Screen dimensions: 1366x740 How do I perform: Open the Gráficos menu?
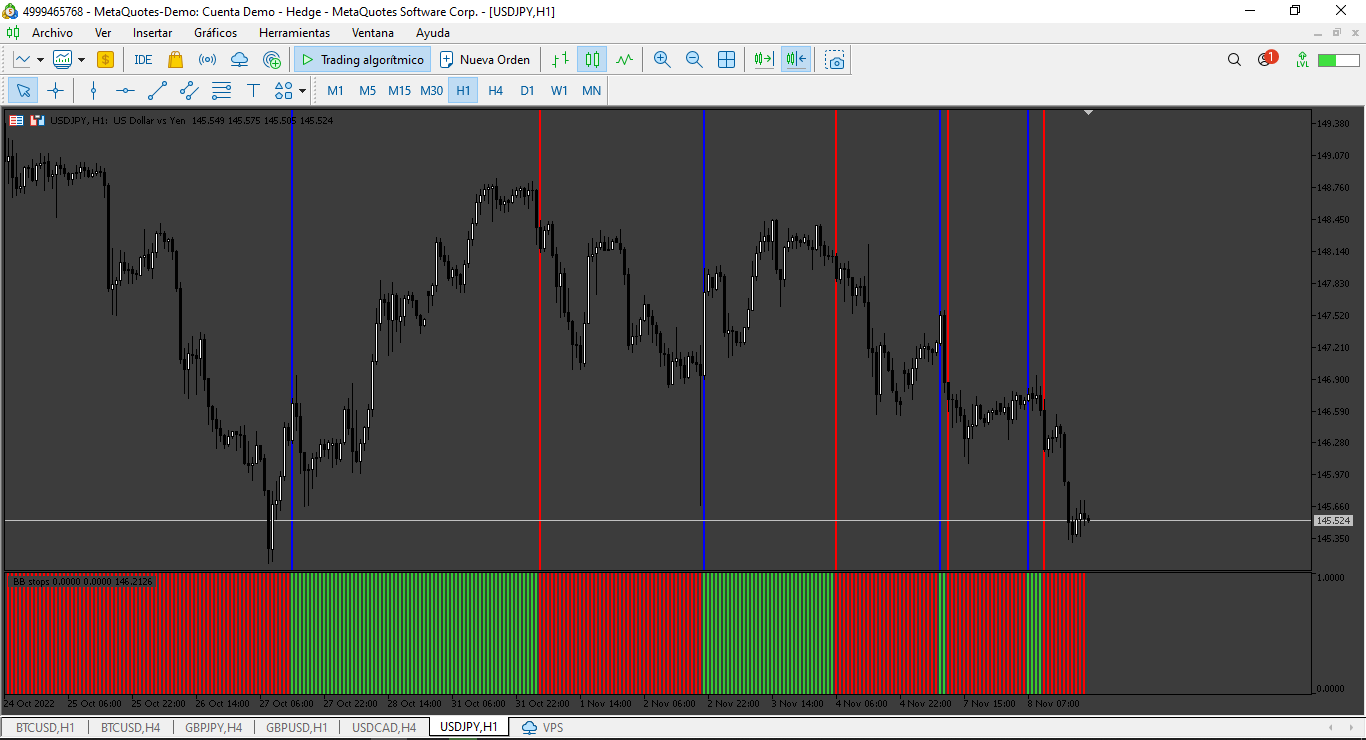point(215,33)
